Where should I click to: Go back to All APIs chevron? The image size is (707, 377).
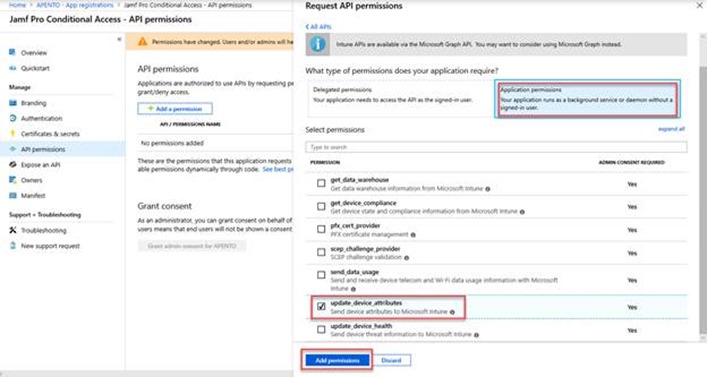click(318, 27)
